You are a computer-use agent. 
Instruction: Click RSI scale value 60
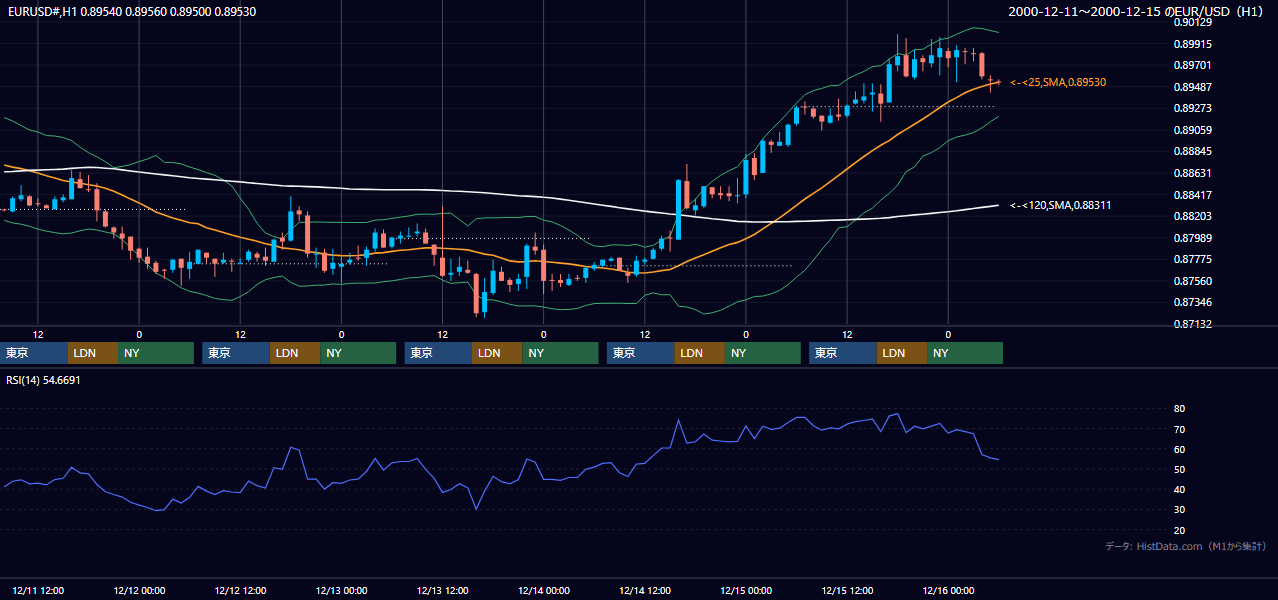pyautogui.click(x=1180, y=449)
